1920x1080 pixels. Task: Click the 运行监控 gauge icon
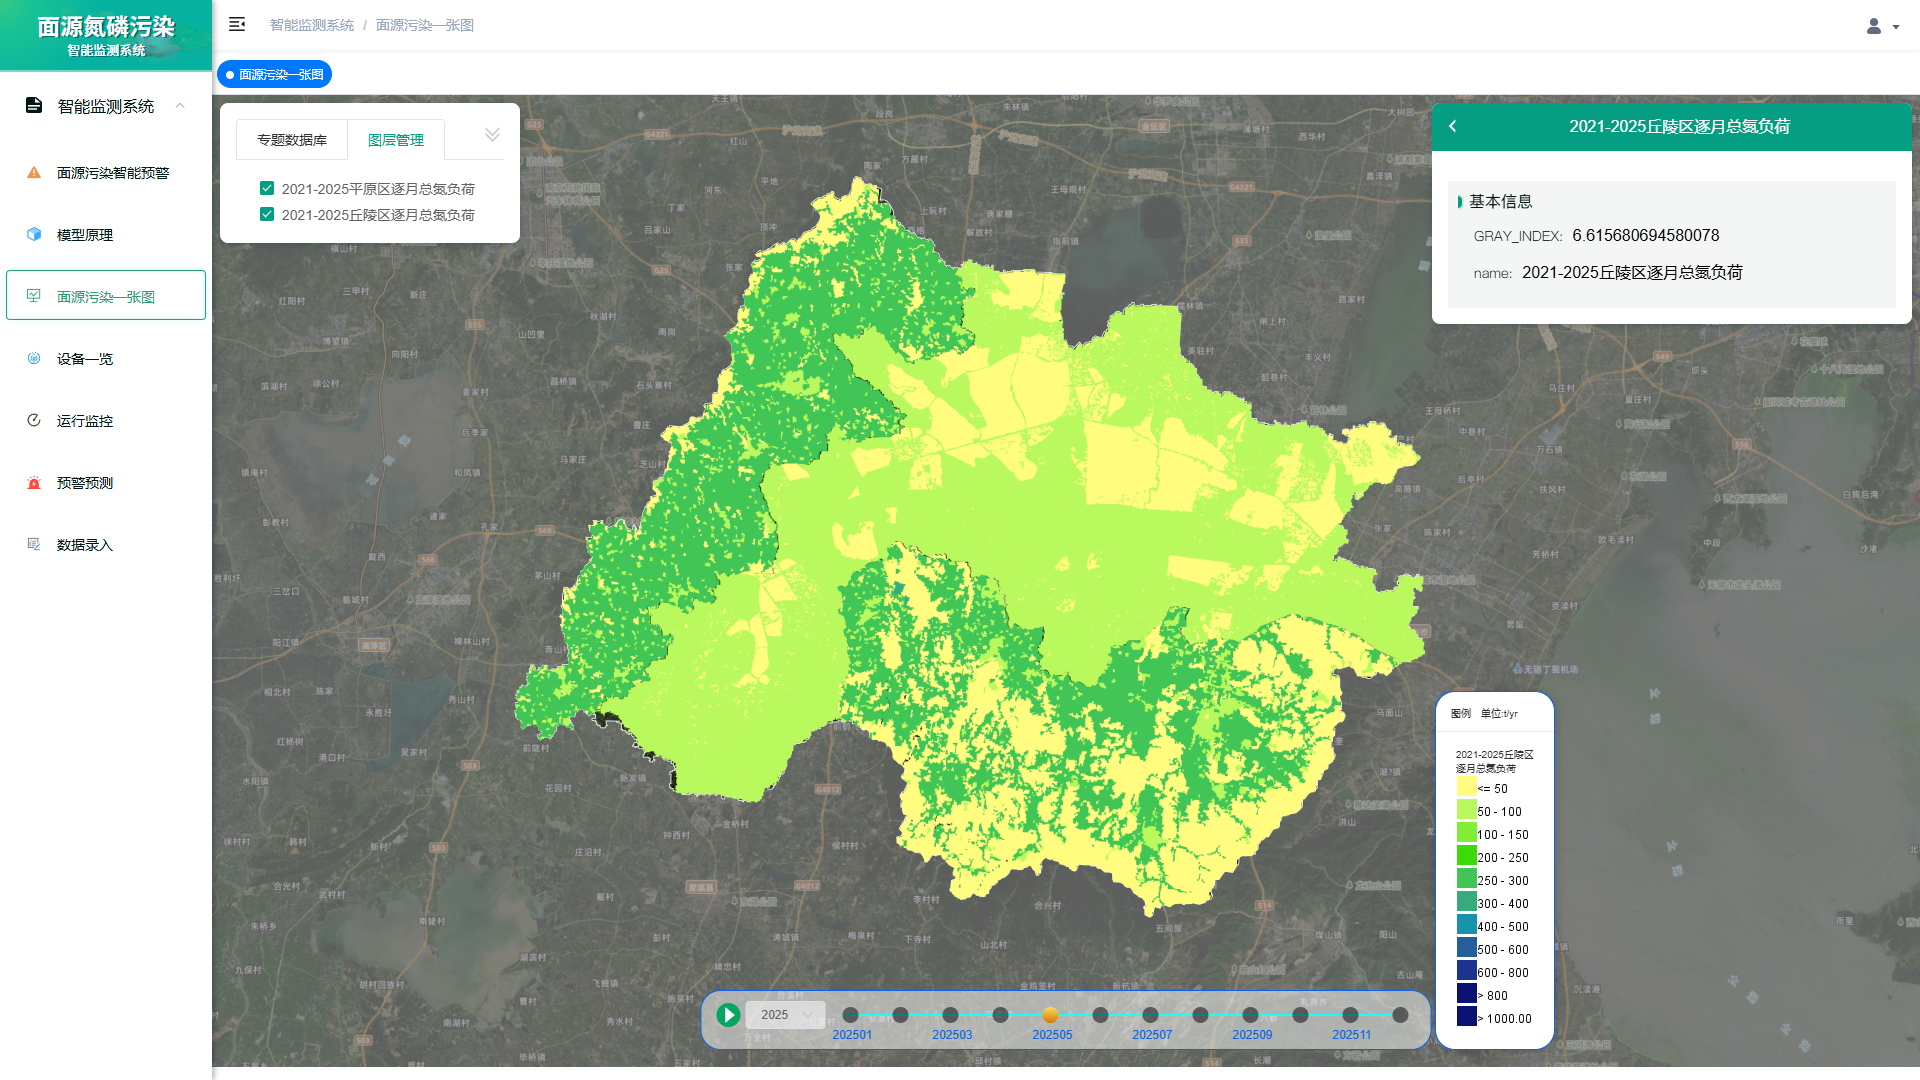pos(34,420)
